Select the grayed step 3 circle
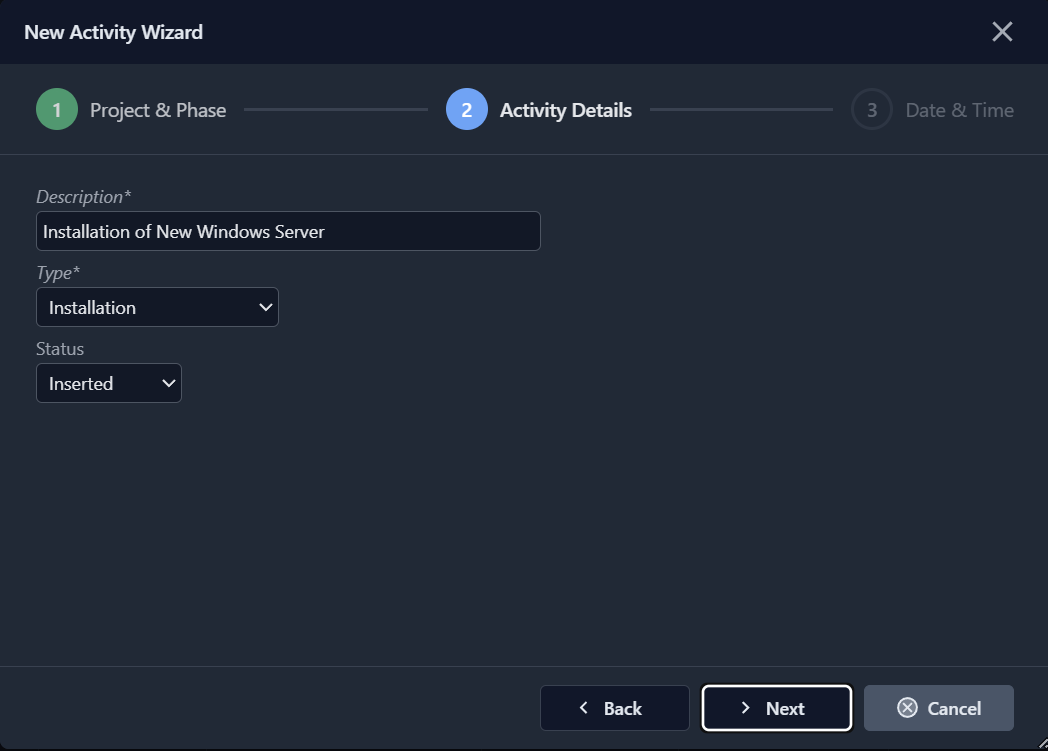1048x751 pixels. (x=870, y=109)
